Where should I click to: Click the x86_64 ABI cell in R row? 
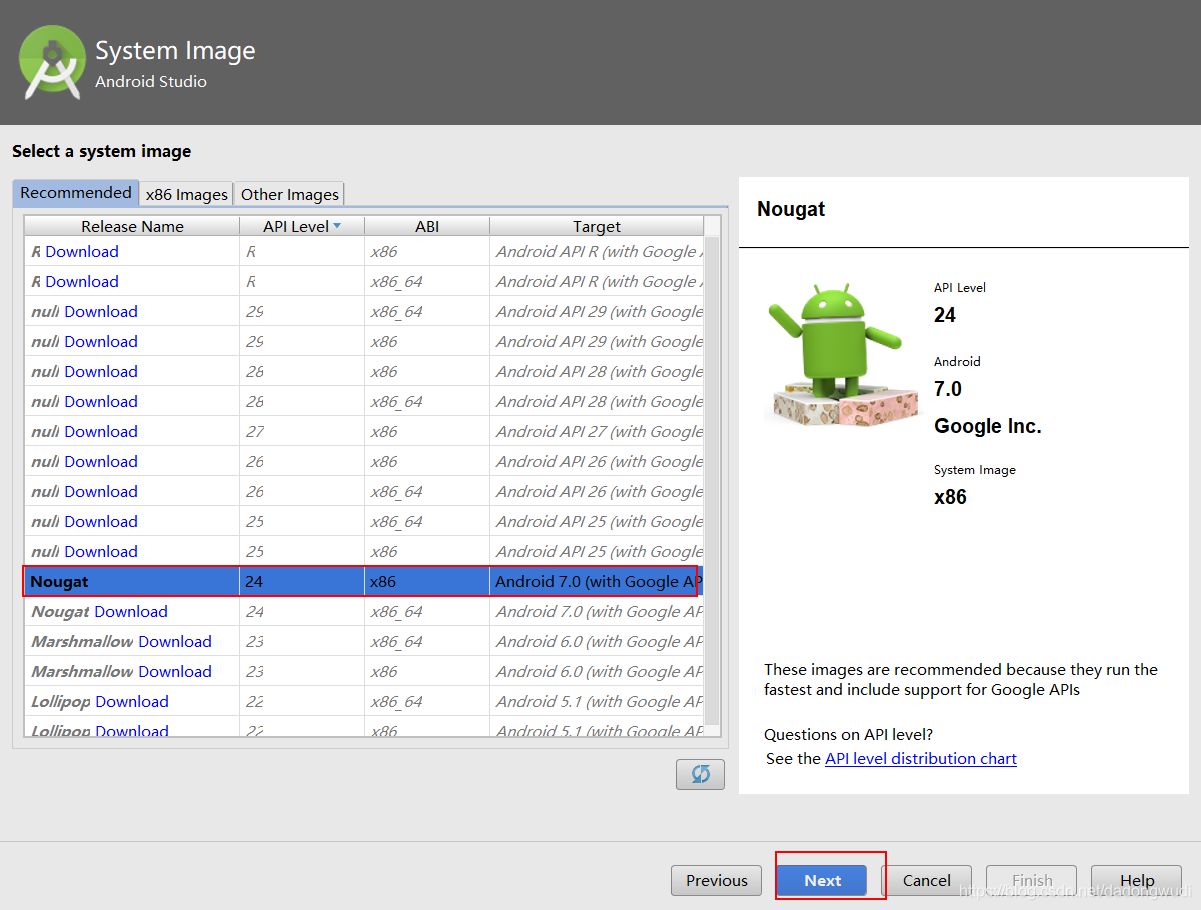pos(427,282)
